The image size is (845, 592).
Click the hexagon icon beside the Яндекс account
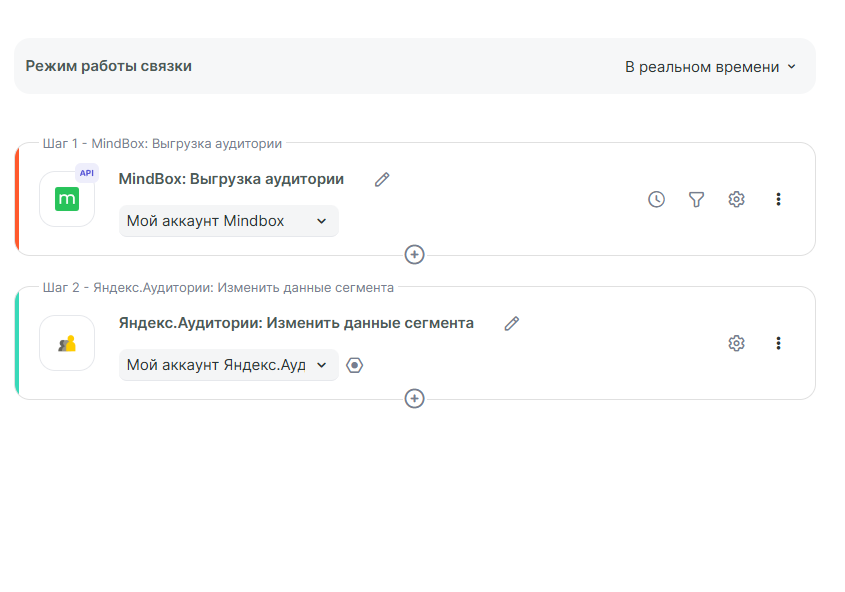click(354, 365)
